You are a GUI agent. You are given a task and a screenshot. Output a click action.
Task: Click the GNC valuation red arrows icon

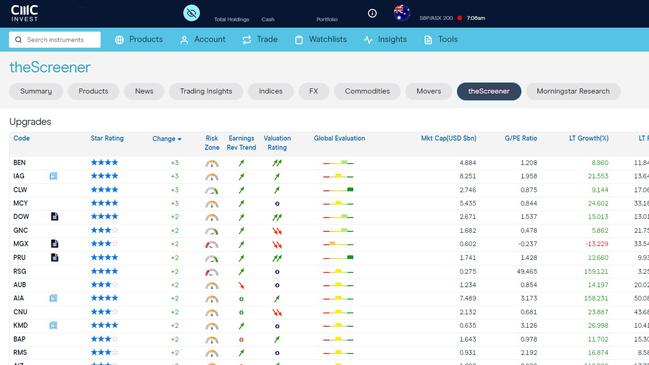click(x=277, y=231)
